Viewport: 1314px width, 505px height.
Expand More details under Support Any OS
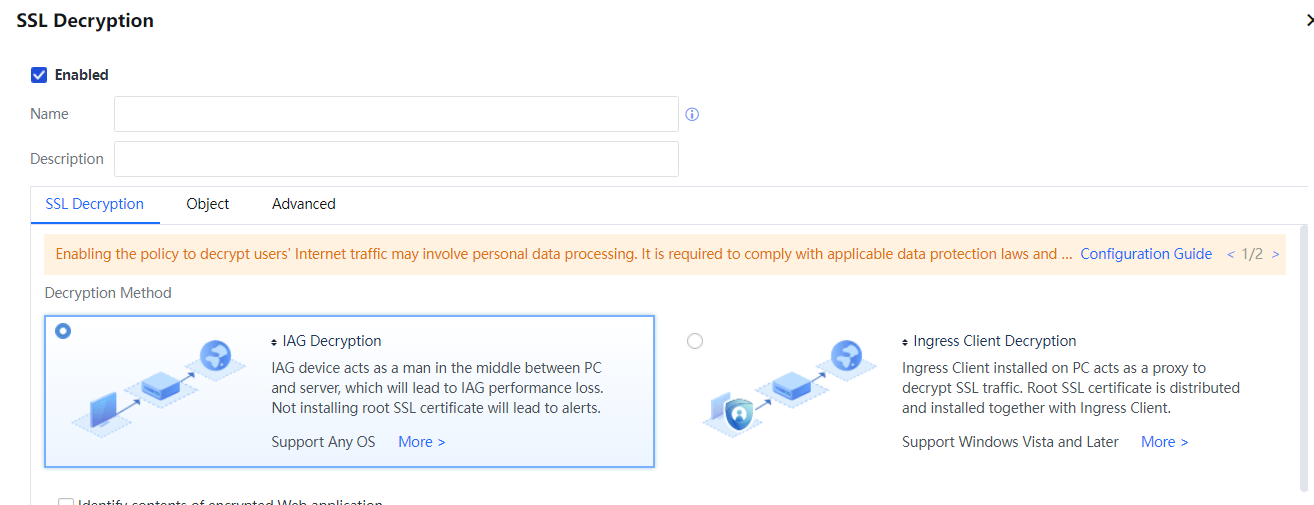pos(421,442)
